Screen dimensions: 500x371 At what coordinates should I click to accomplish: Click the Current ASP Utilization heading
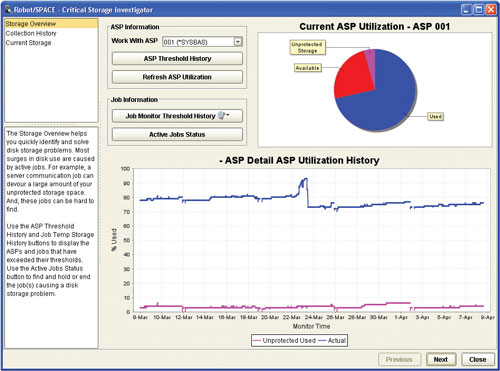click(x=374, y=26)
